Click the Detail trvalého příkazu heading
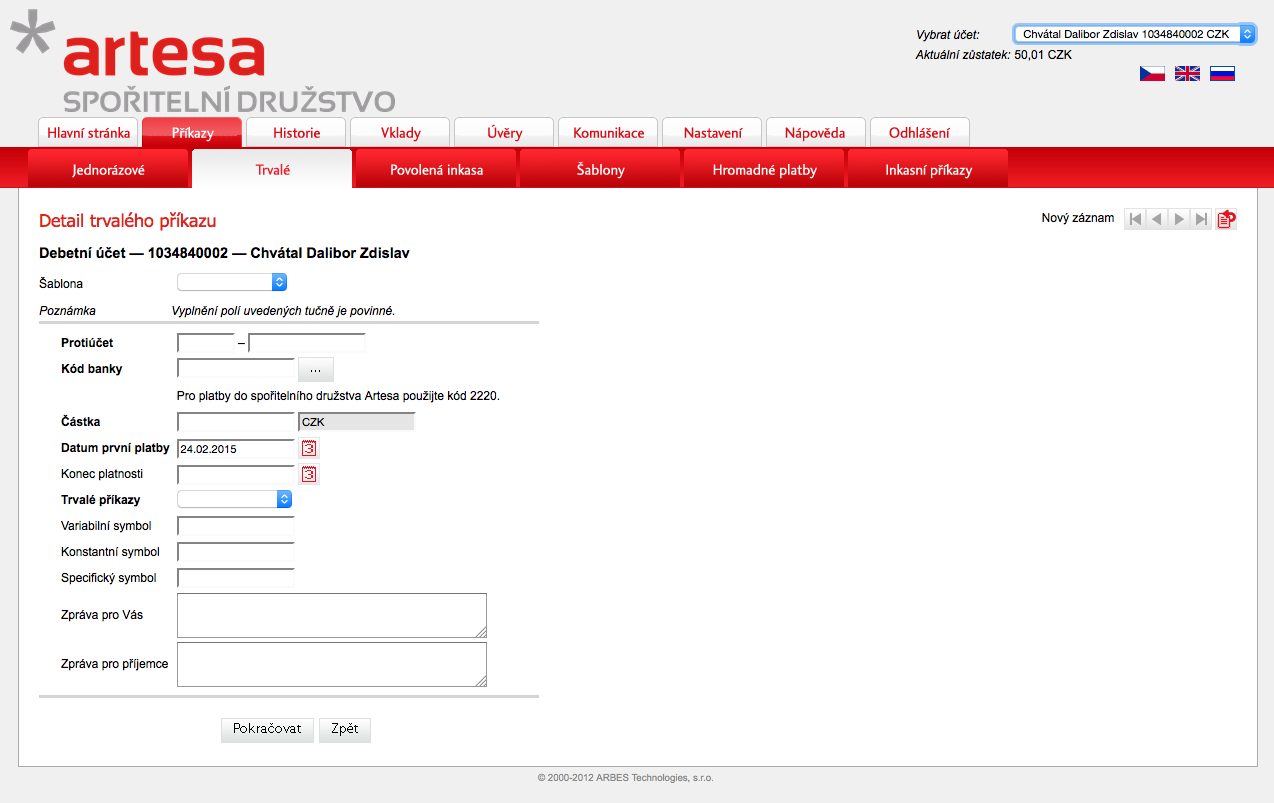1274x803 pixels. [127, 221]
